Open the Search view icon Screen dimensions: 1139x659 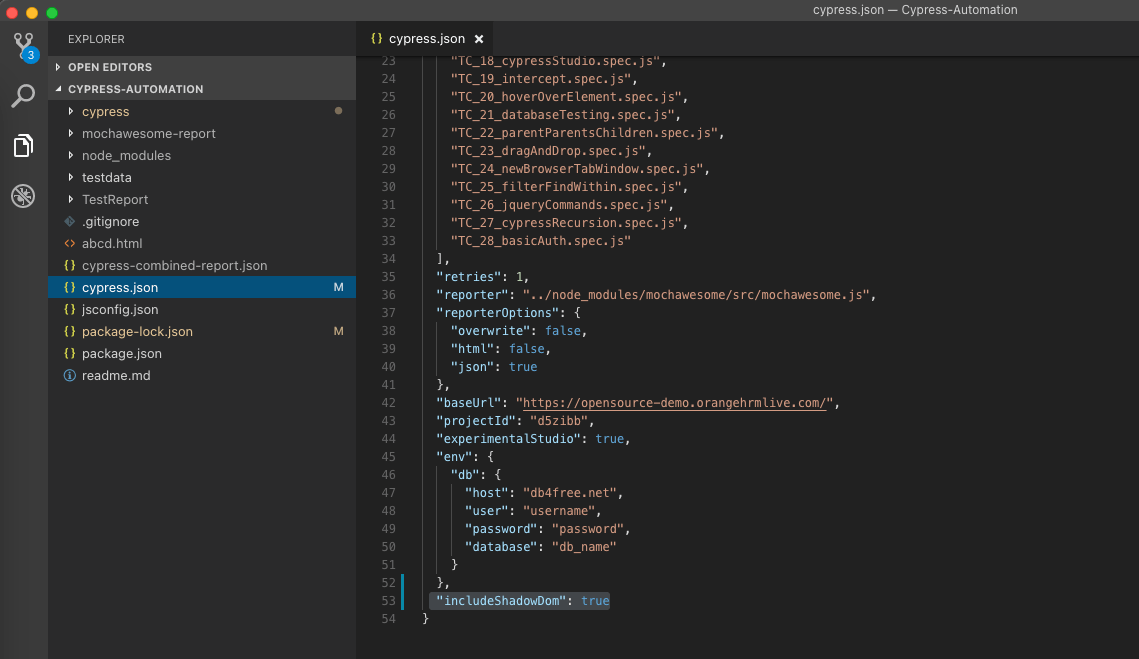(x=23, y=96)
